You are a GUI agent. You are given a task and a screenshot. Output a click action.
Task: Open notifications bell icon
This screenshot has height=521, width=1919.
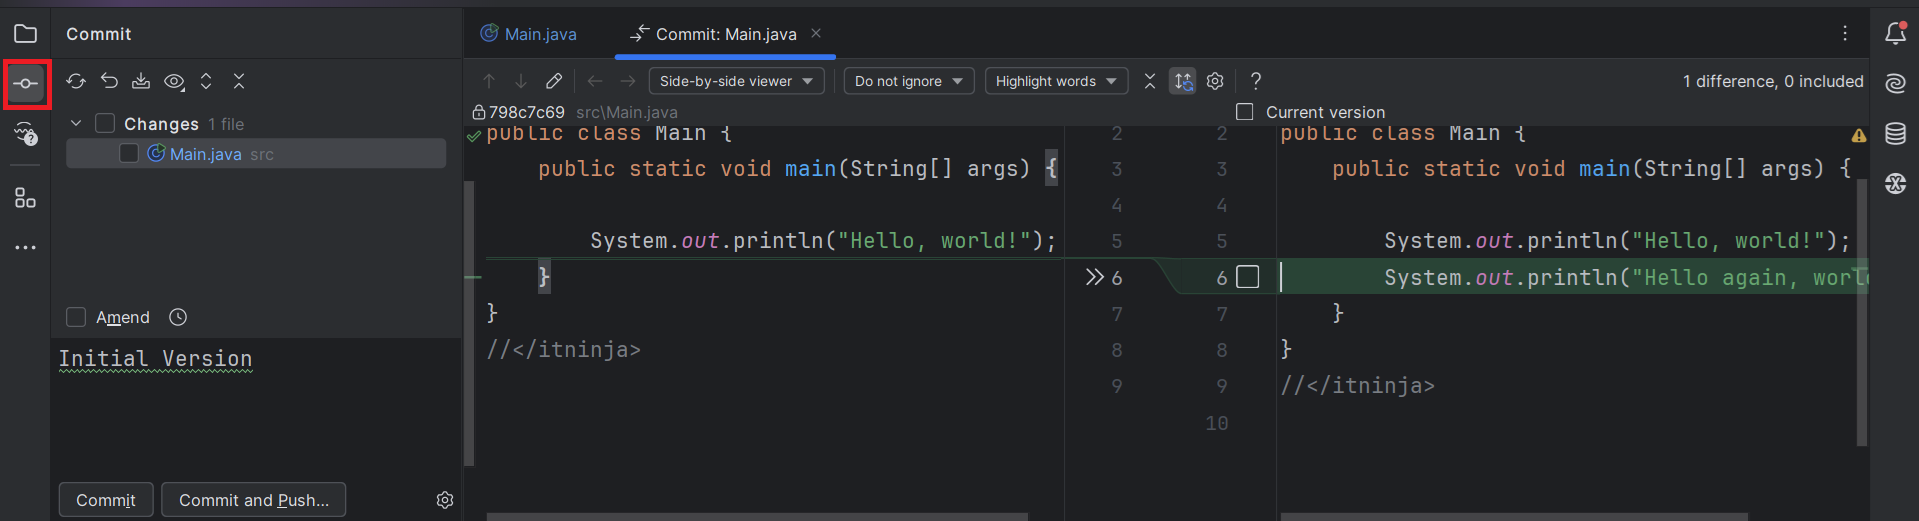coord(1895,33)
